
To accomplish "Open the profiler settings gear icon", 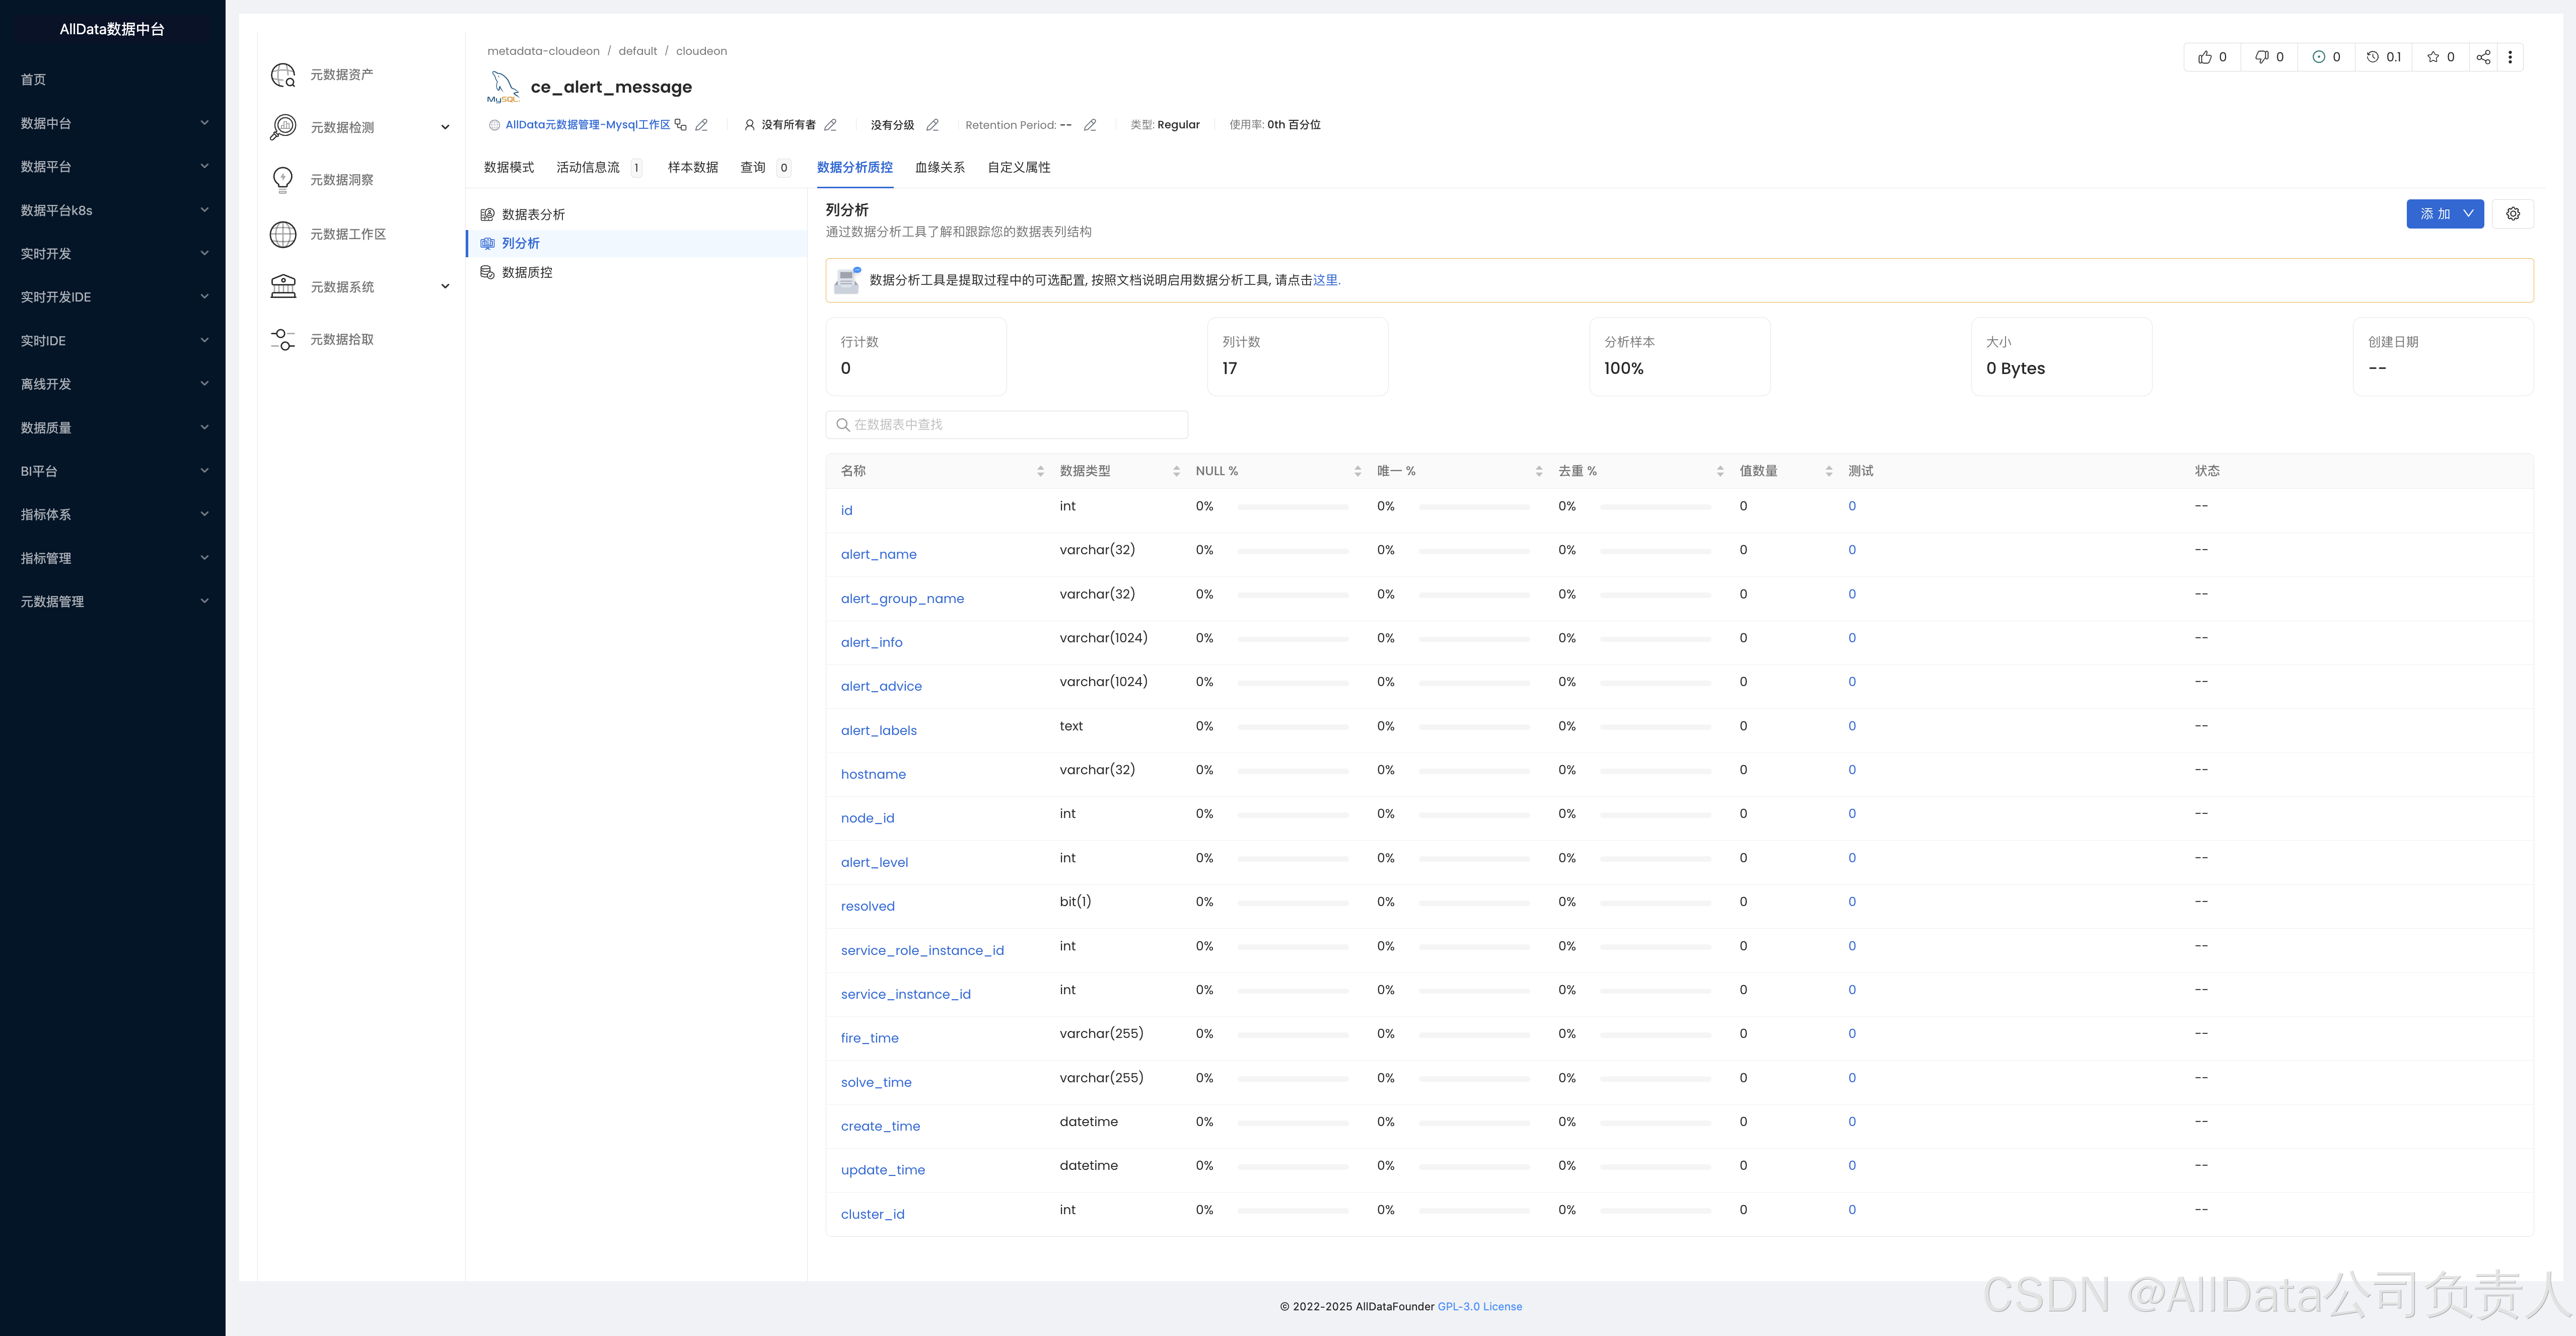I will (2512, 214).
